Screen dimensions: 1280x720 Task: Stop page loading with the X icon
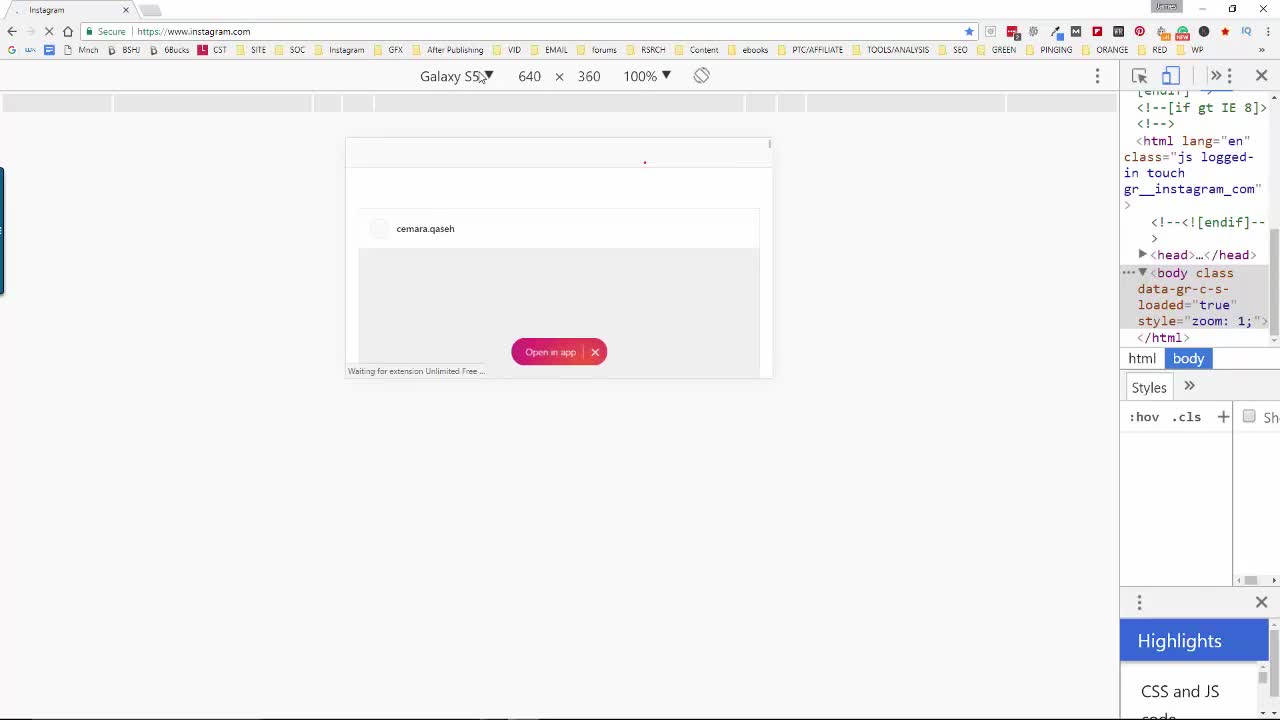coord(49,32)
